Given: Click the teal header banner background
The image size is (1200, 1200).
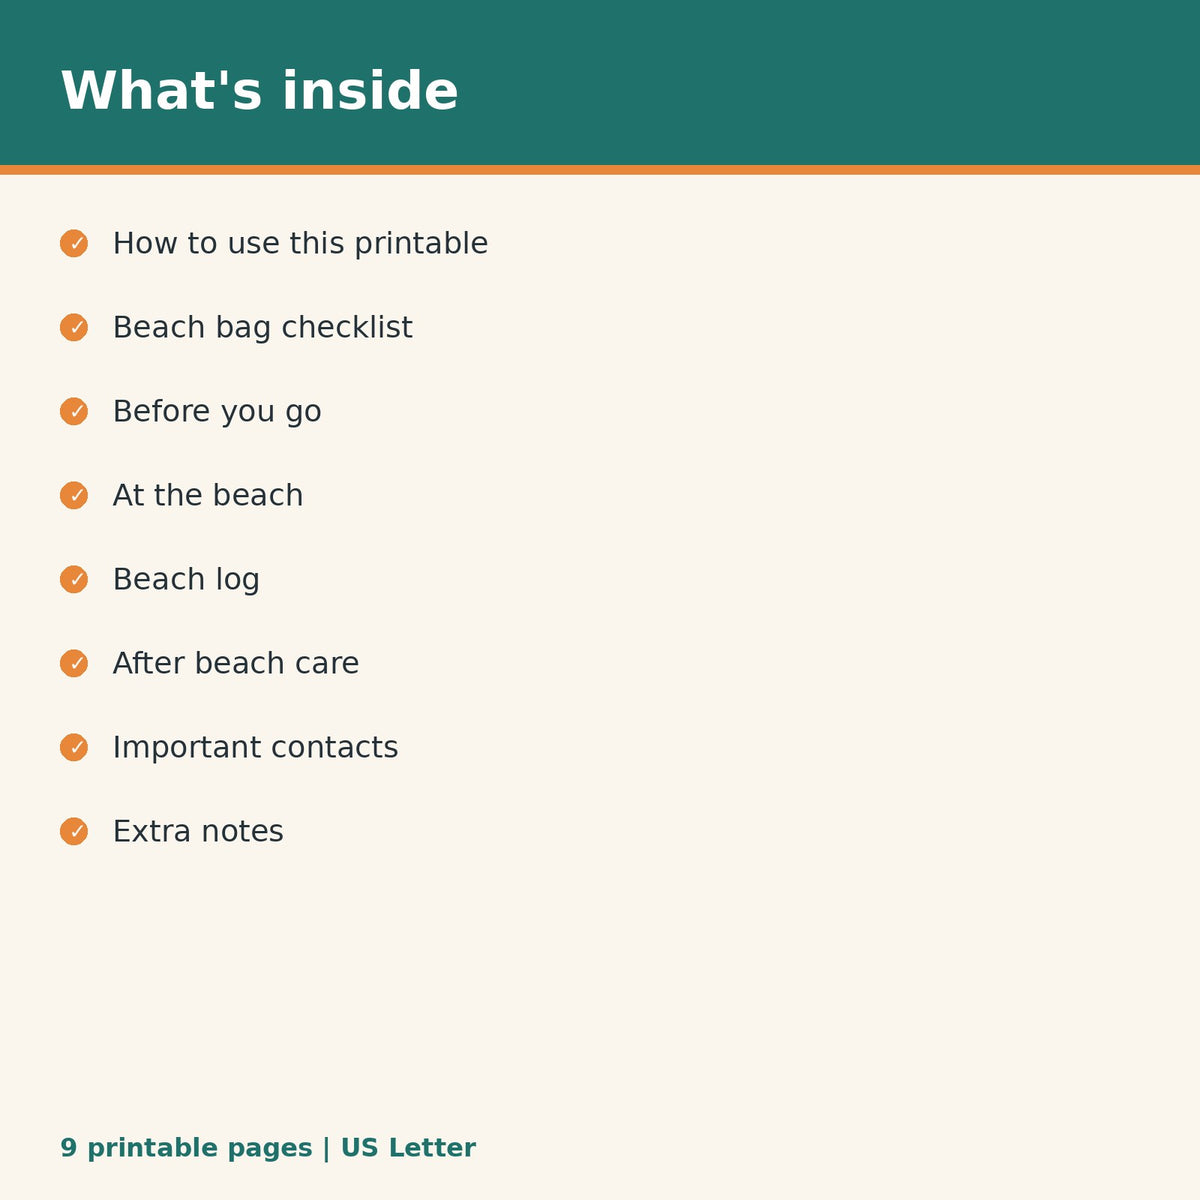Looking at the screenshot, I should pos(800,82).
